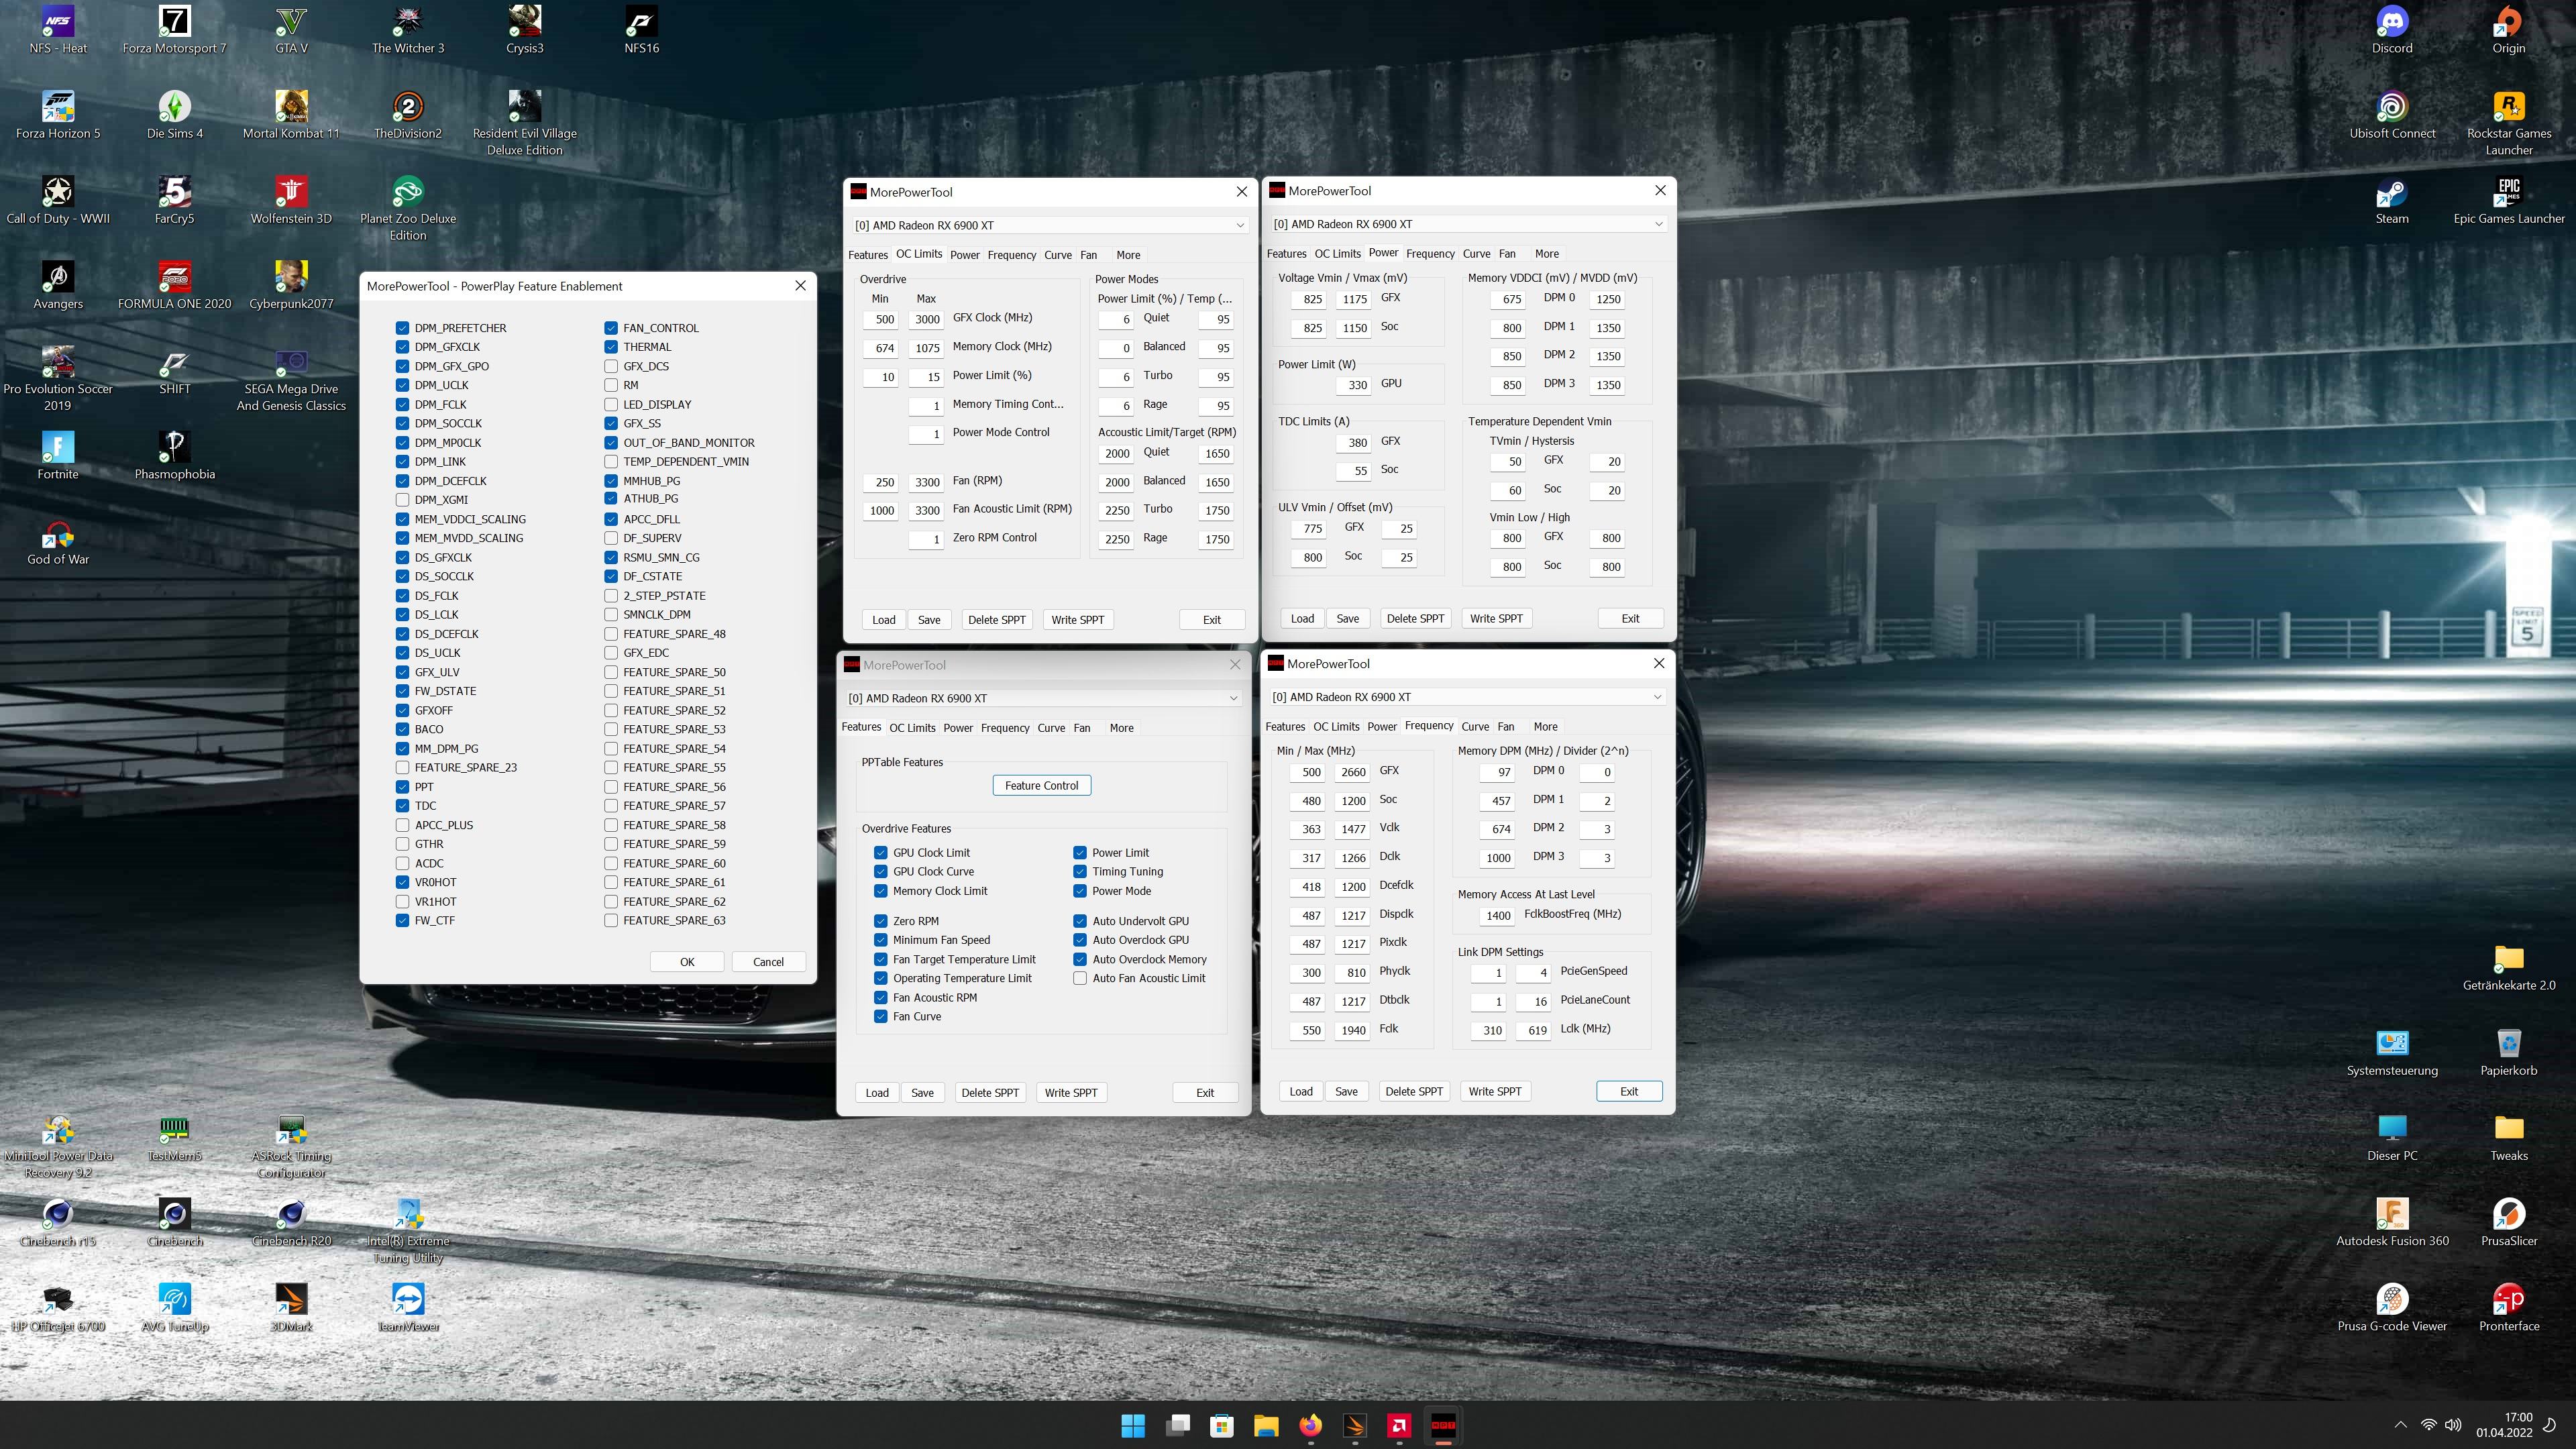
Task: Open the Origin desktop shortcut
Action: [x=2508, y=30]
